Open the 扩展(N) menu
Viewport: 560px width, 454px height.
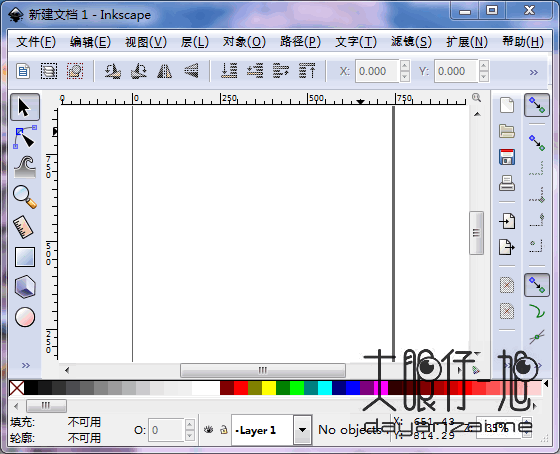click(x=467, y=42)
